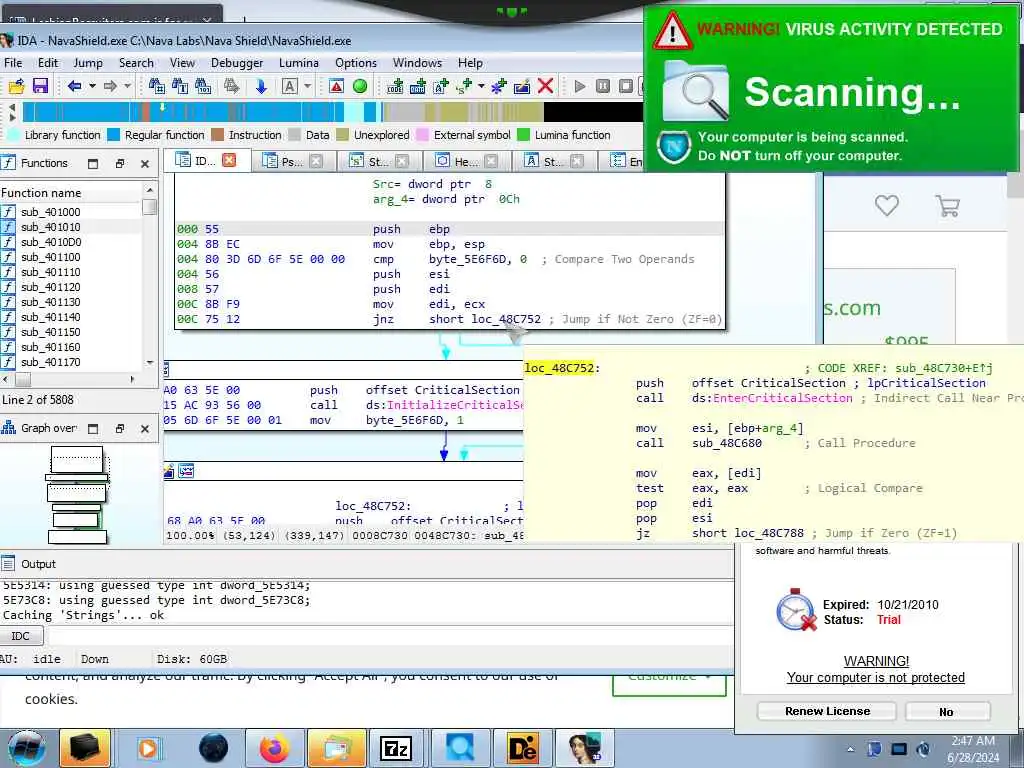
Task: Click the blue asterisk-plus toolbar icon
Action: click(499, 86)
